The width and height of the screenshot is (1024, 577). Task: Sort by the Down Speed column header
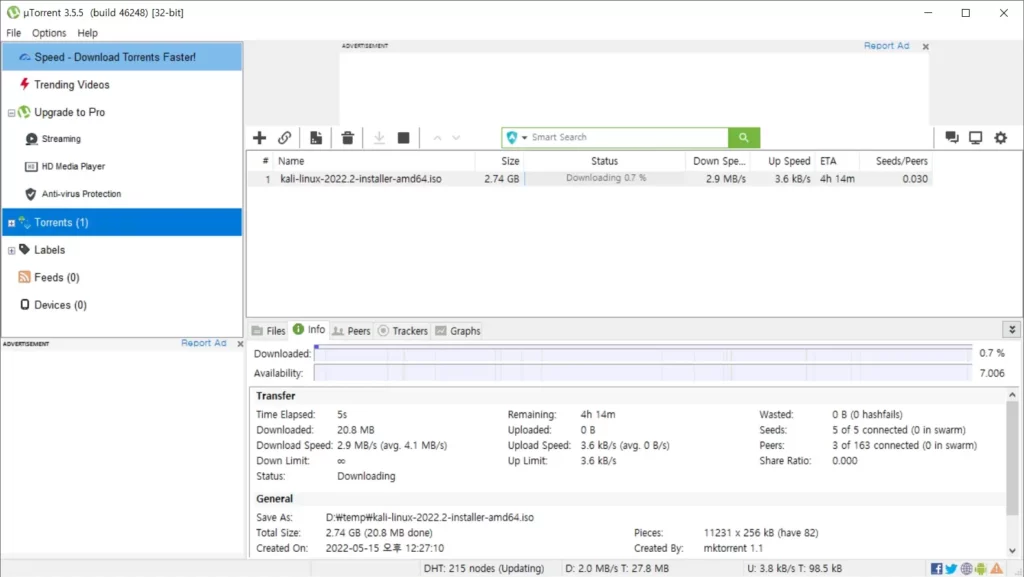pos(718,161)
